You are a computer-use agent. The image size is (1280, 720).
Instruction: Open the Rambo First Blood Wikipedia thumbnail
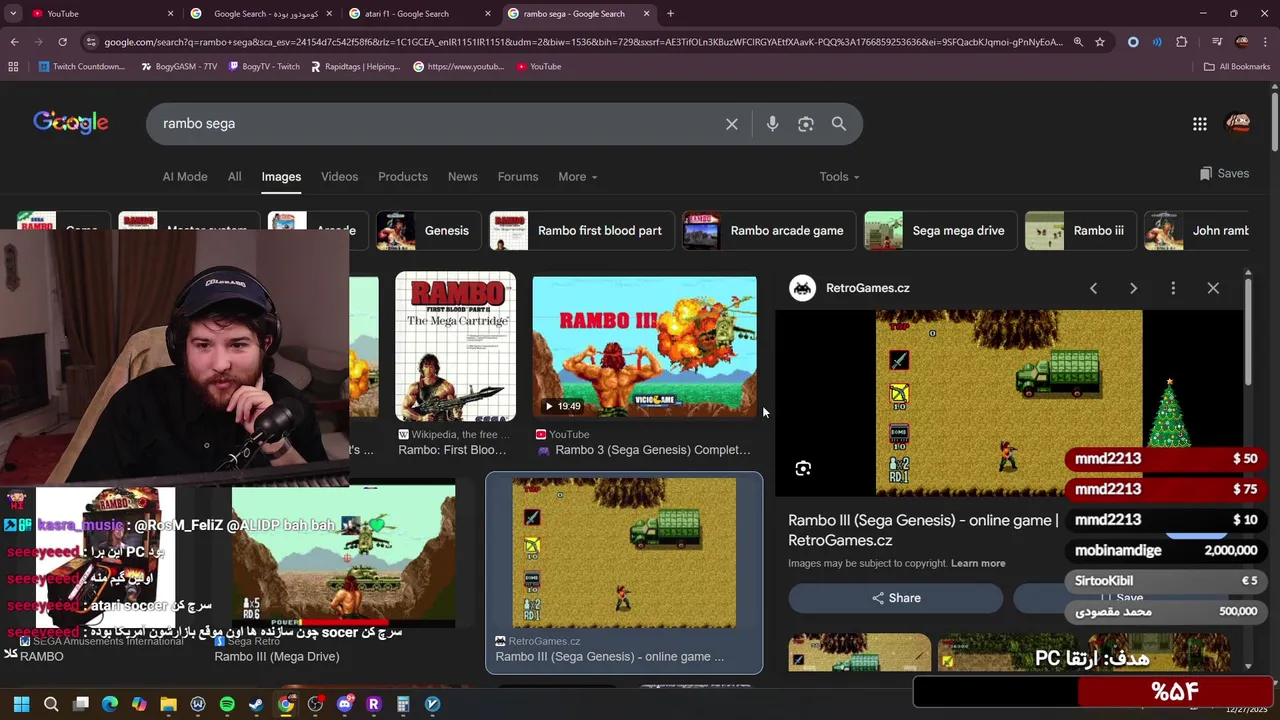[456, 347]
